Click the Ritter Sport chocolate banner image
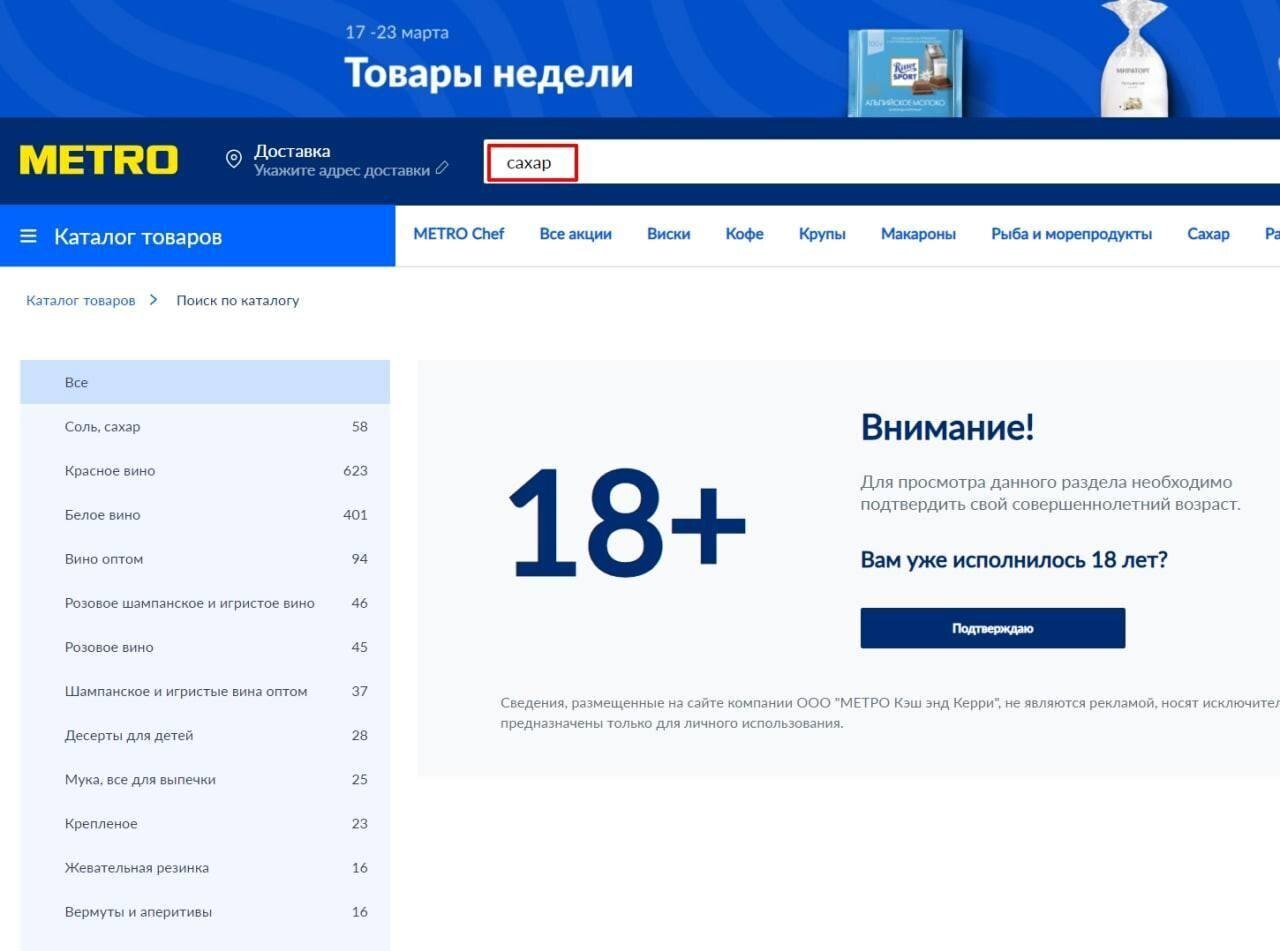 point(904,72)
